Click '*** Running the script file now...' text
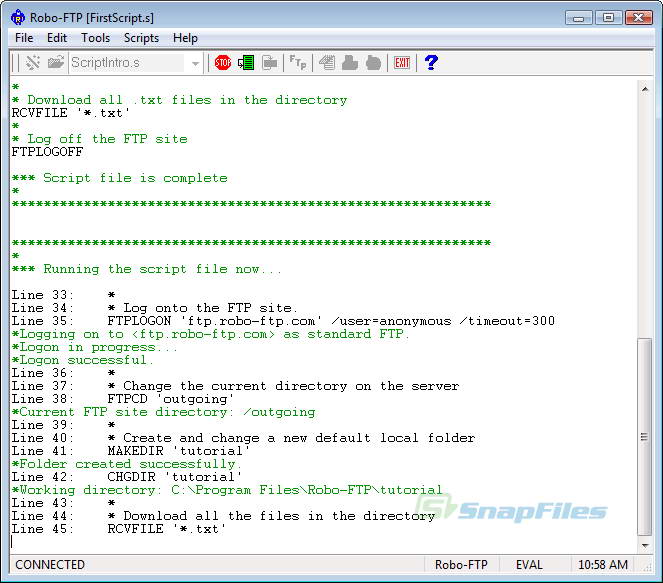The height and width of the screenshot is (583, 663). point(147,269)
